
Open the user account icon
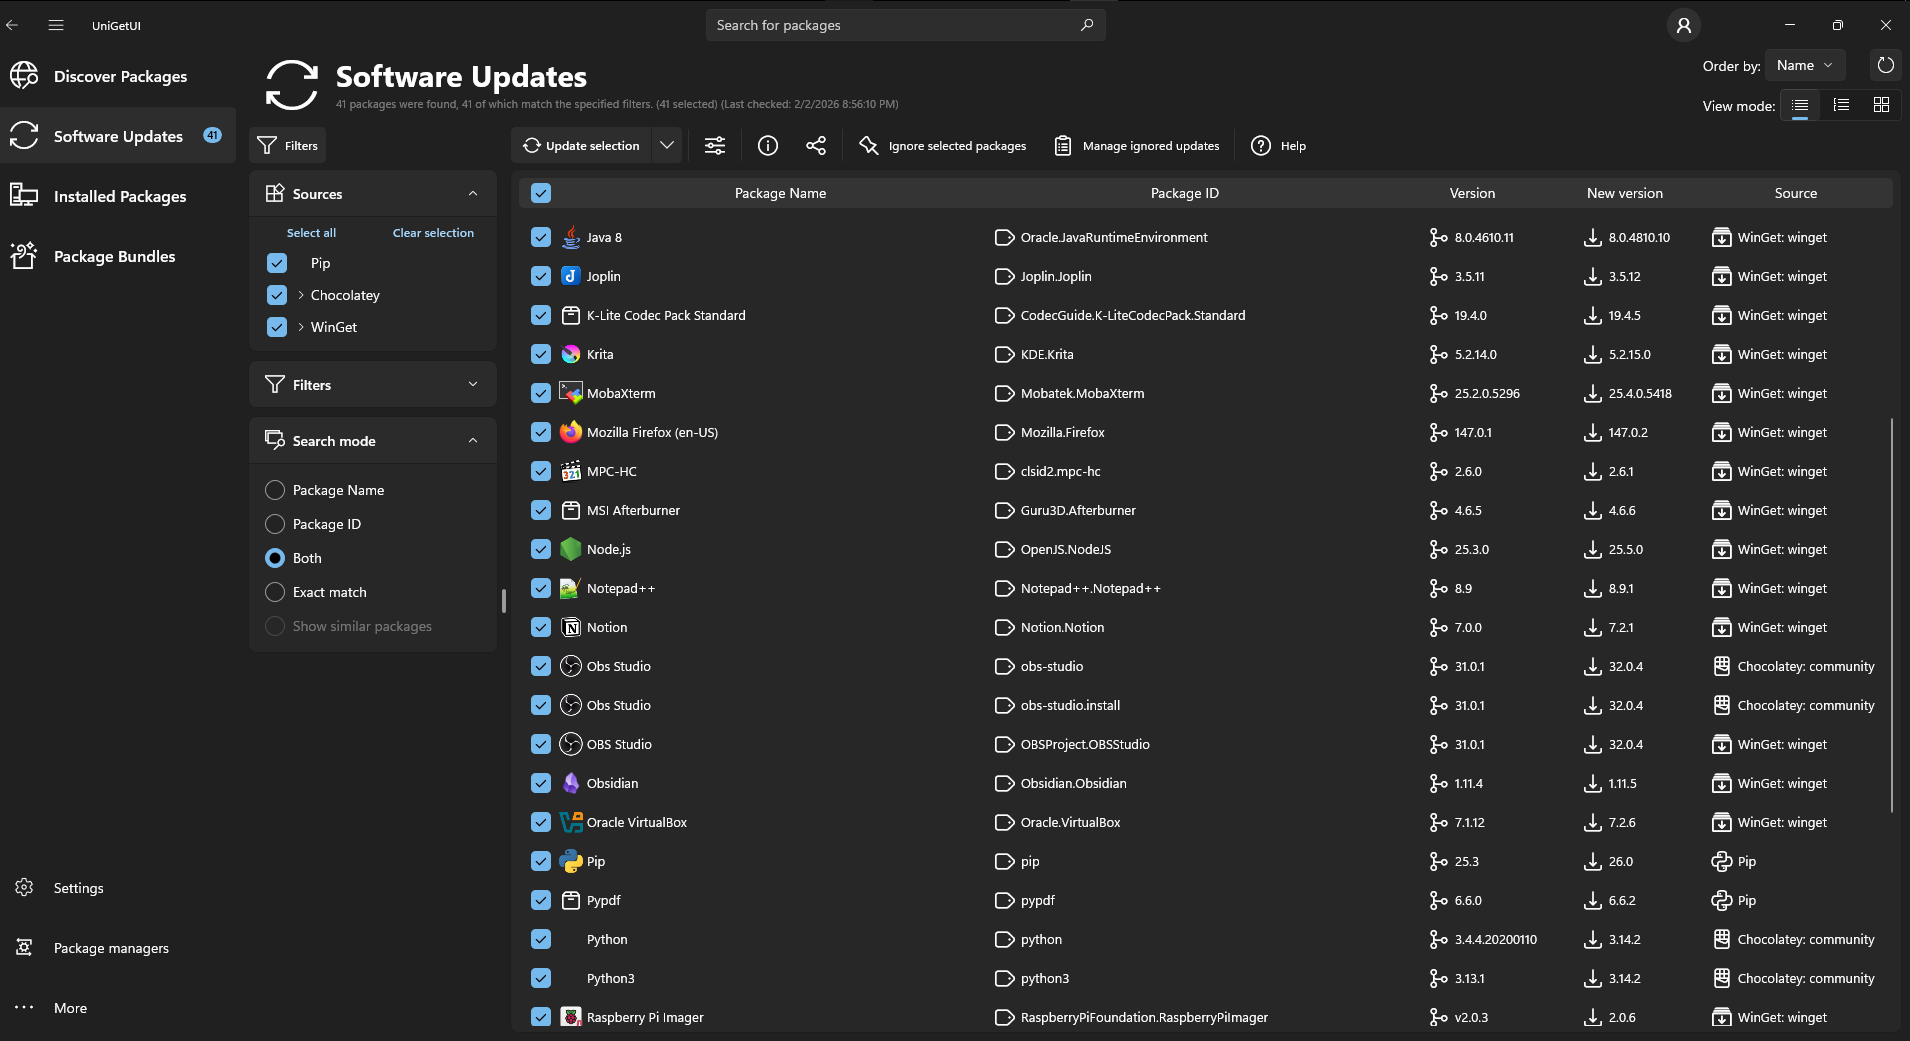1684,25
